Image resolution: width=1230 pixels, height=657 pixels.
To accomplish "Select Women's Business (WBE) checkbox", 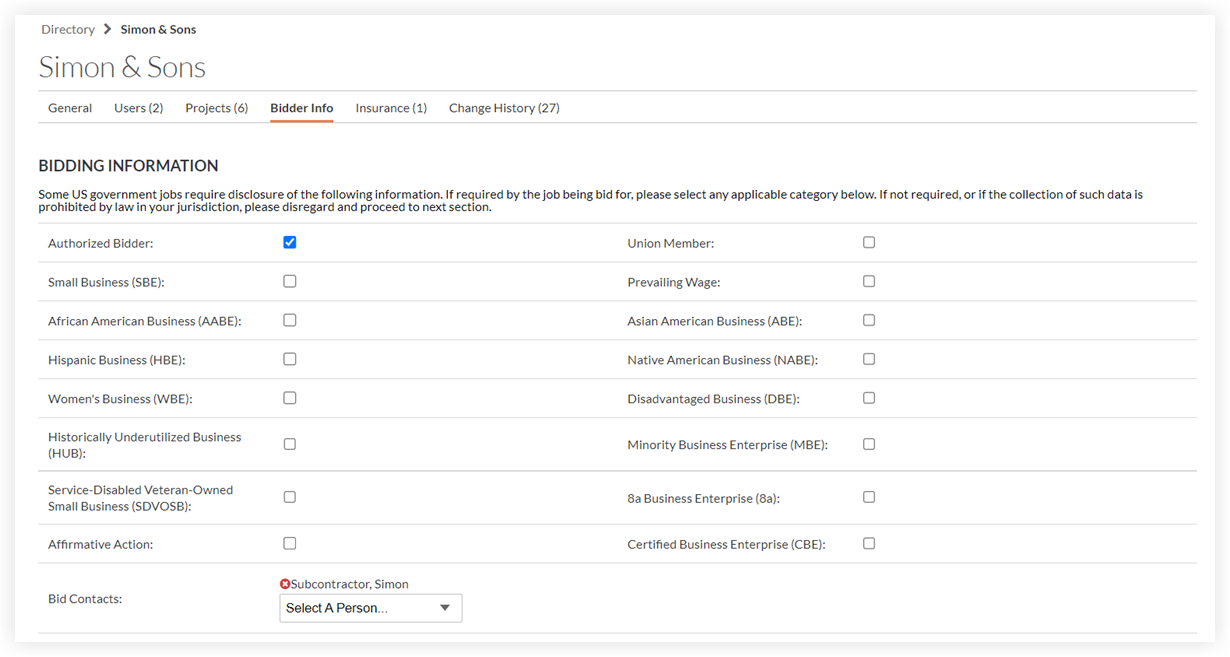I will pyautogui.click(x=290, y=398).
